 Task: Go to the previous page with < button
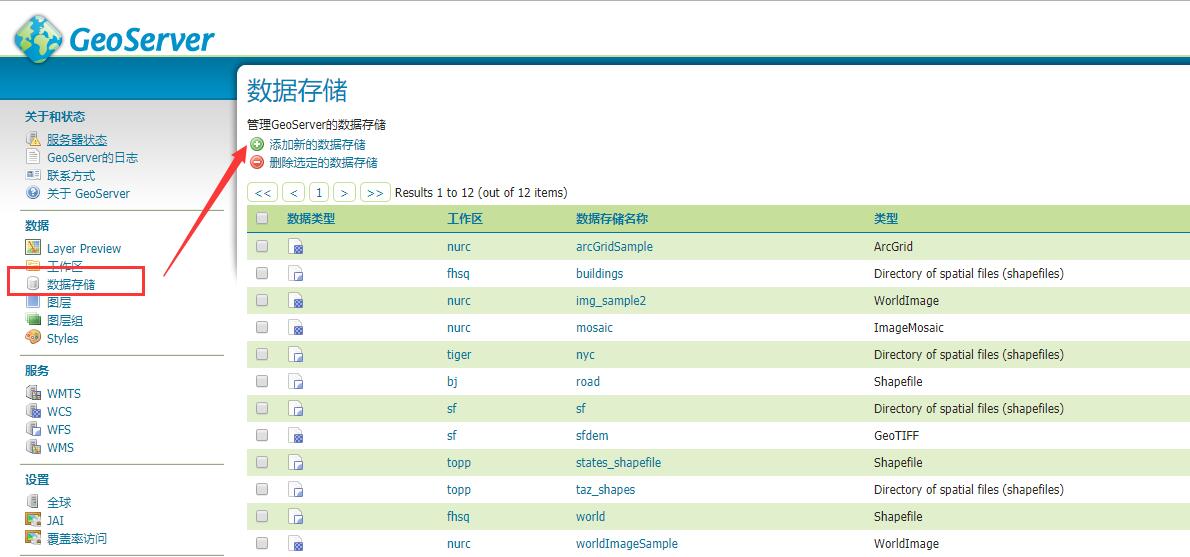point(293,193)
